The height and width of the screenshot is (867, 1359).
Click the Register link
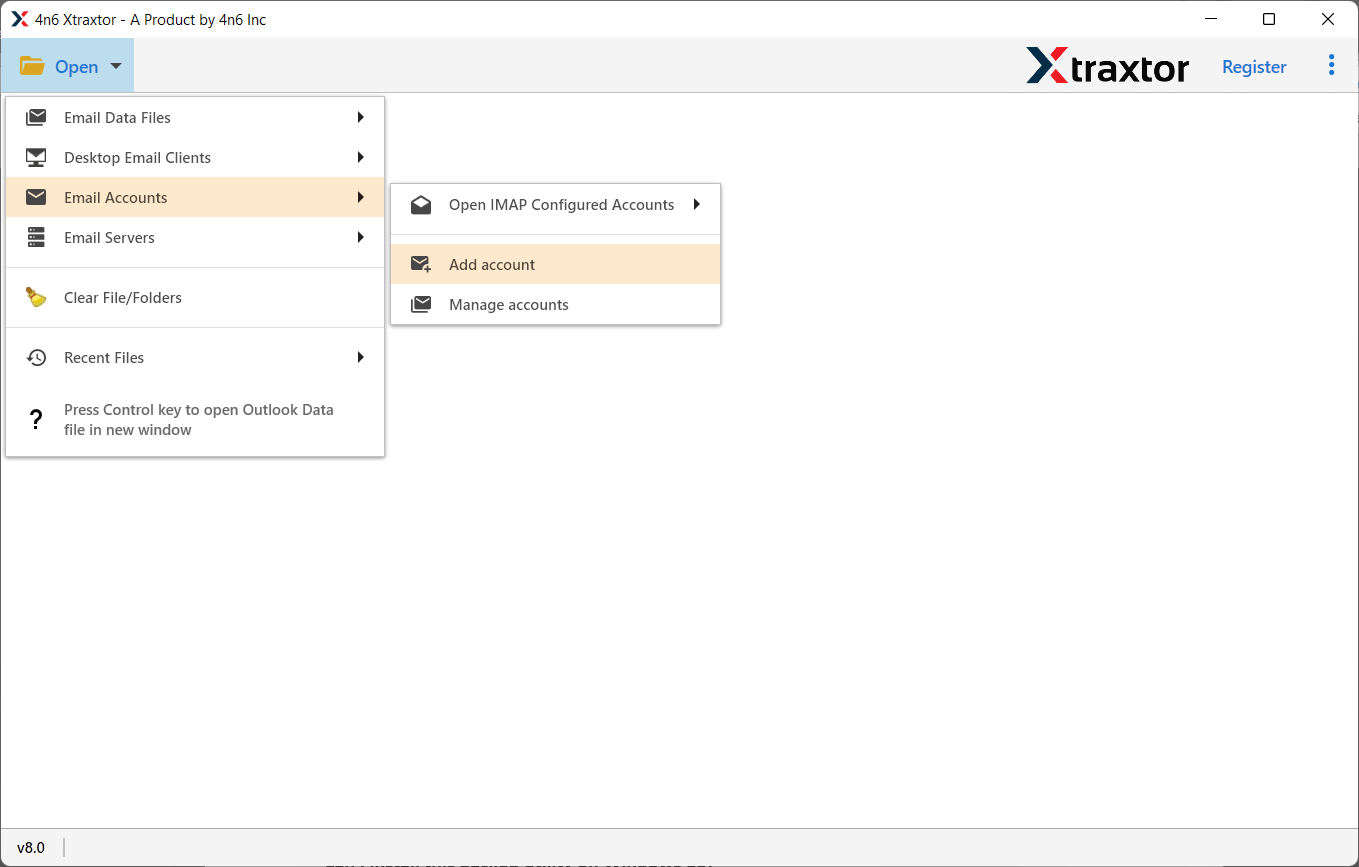(x=1253, y=66)
